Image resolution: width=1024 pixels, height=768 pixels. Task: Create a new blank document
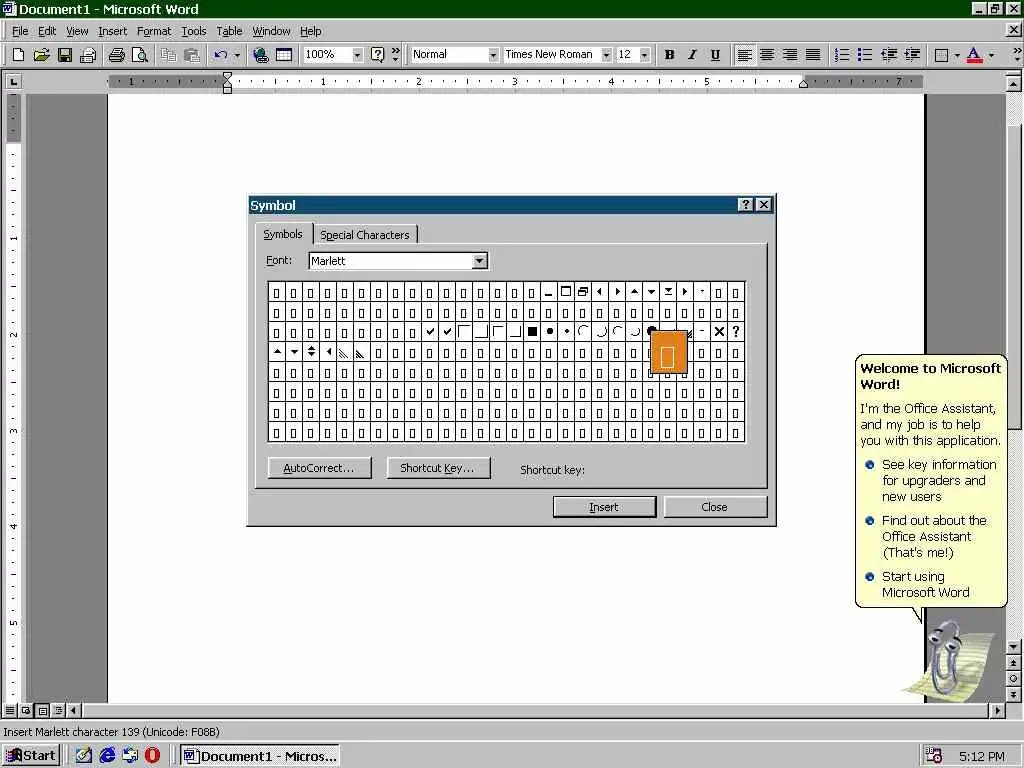point(18,55)
